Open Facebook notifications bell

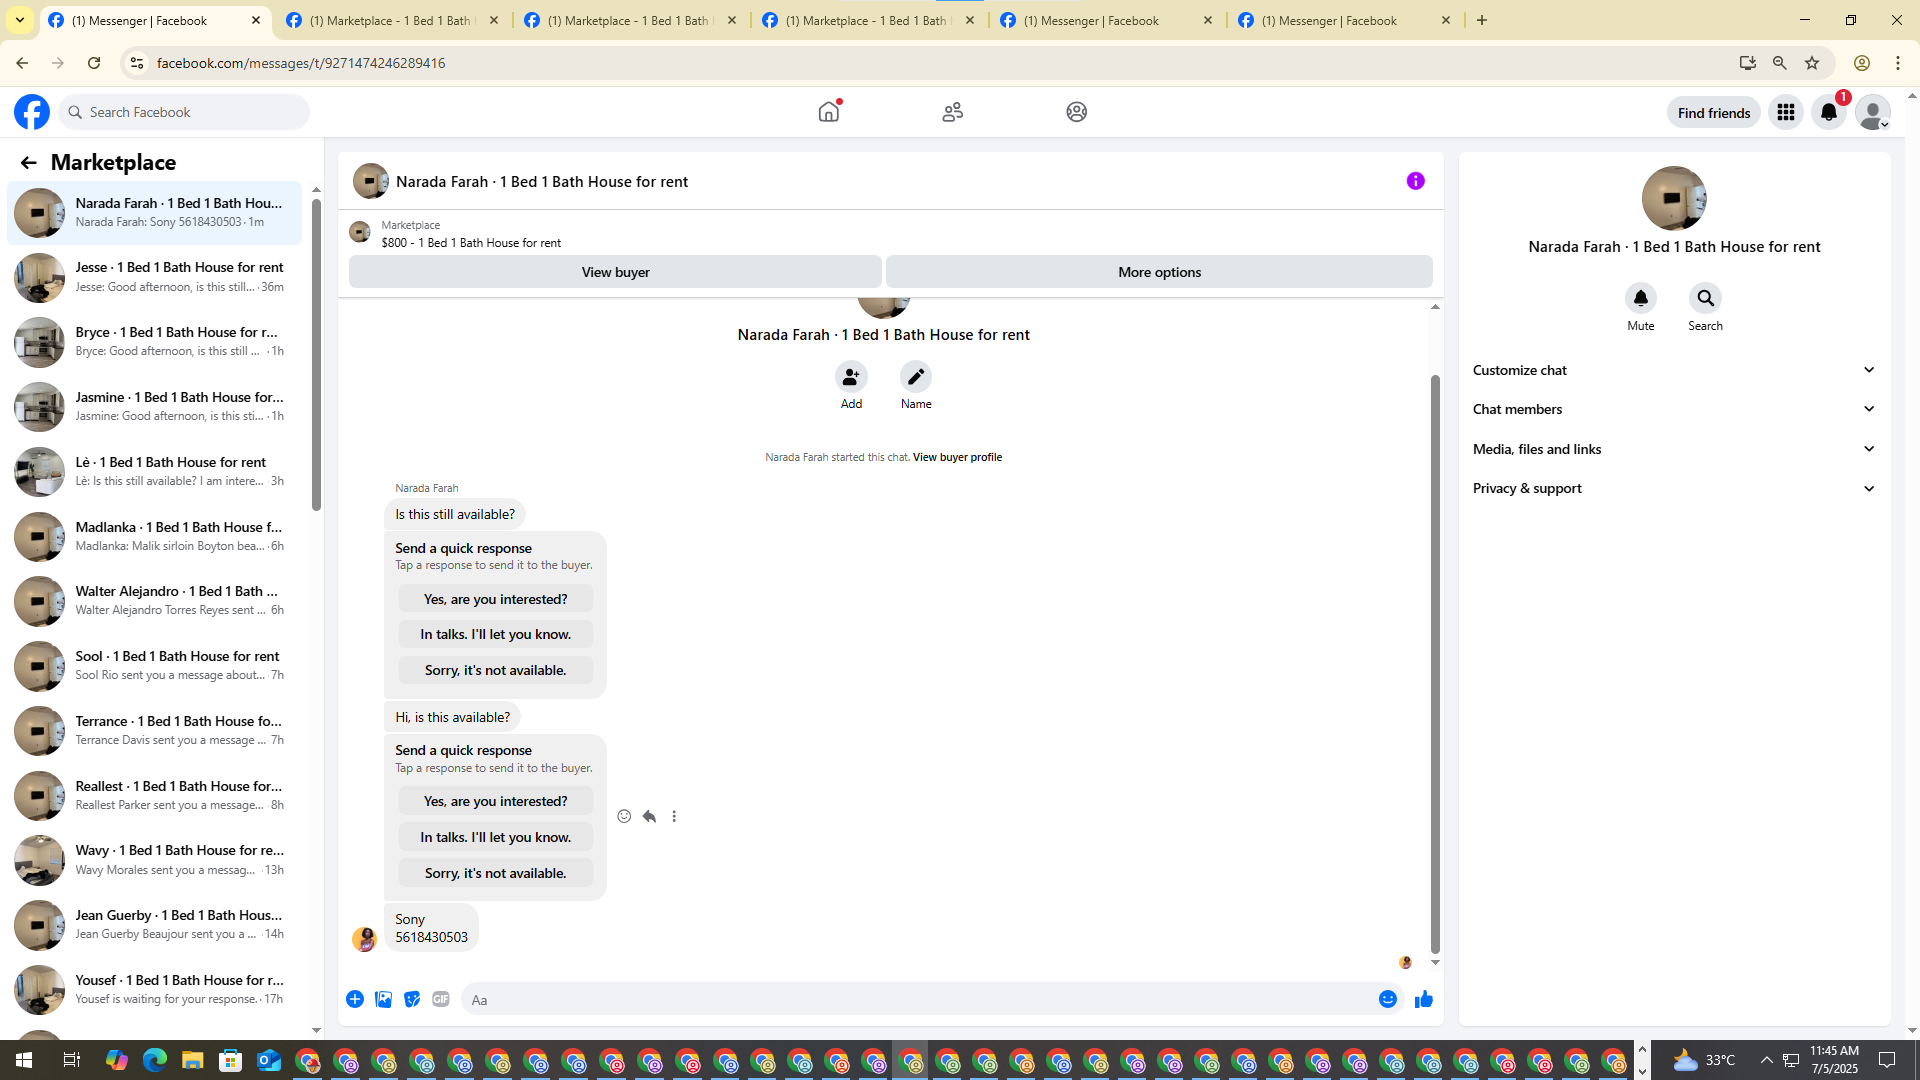[x=1828, y=112]
